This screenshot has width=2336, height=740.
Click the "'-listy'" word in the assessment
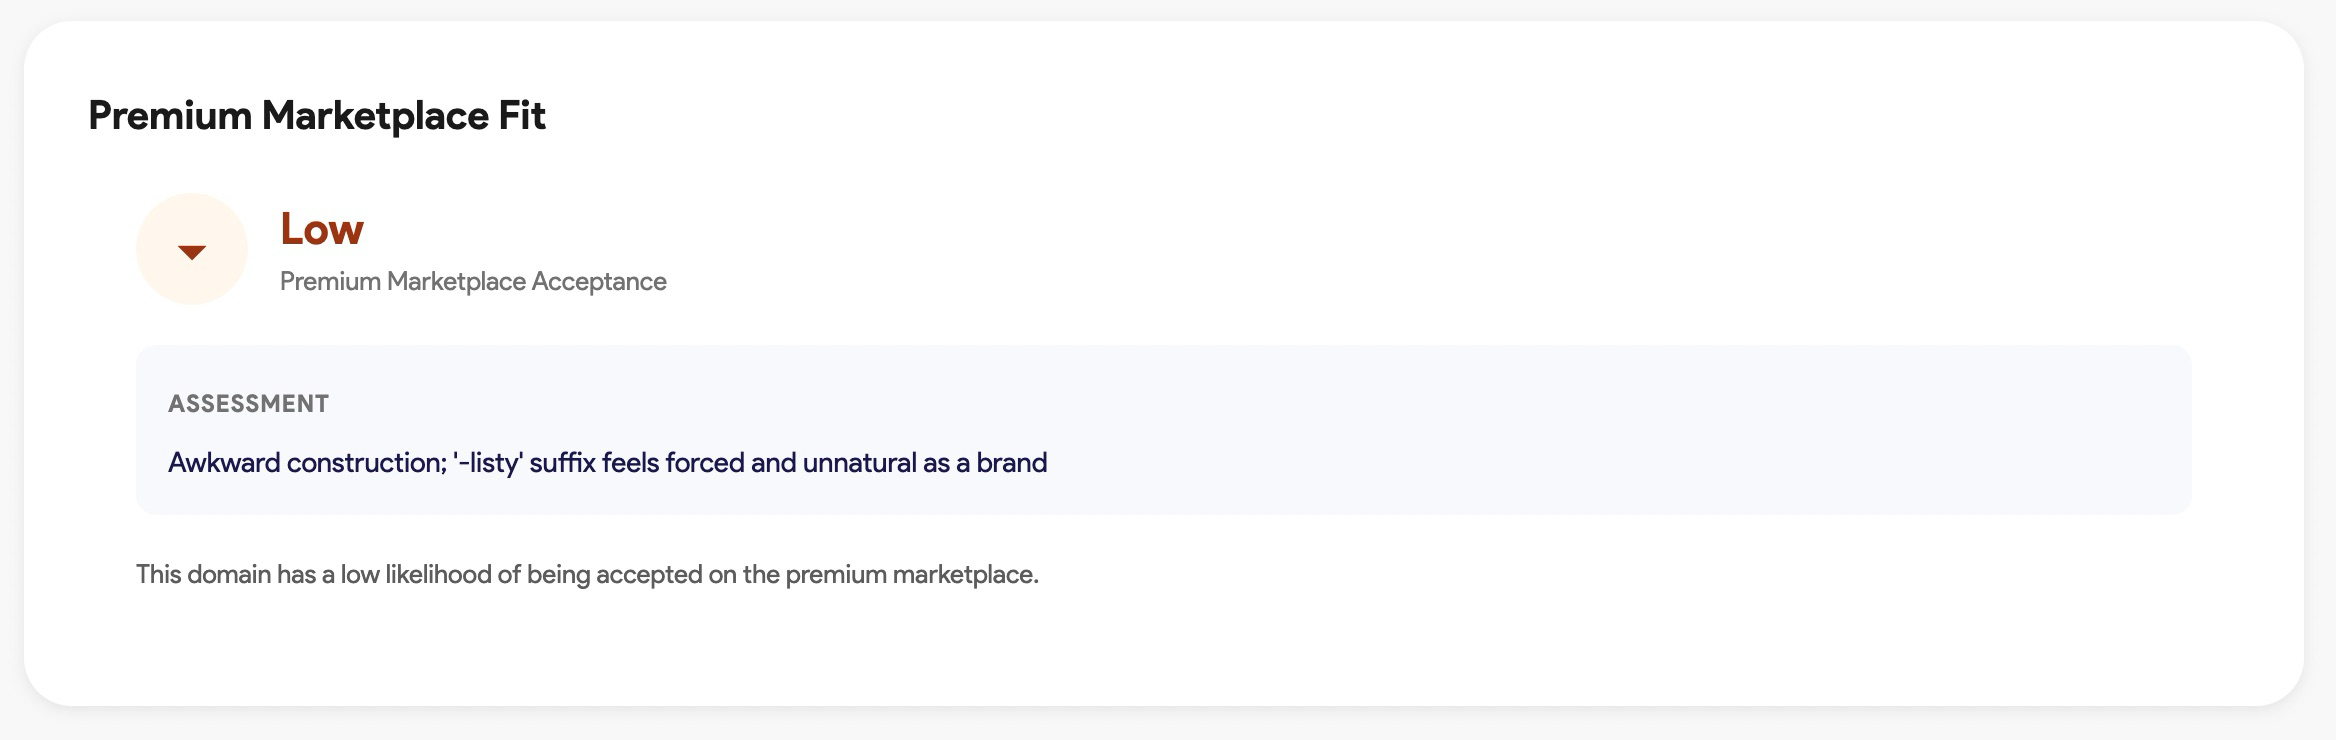[488, 463]
